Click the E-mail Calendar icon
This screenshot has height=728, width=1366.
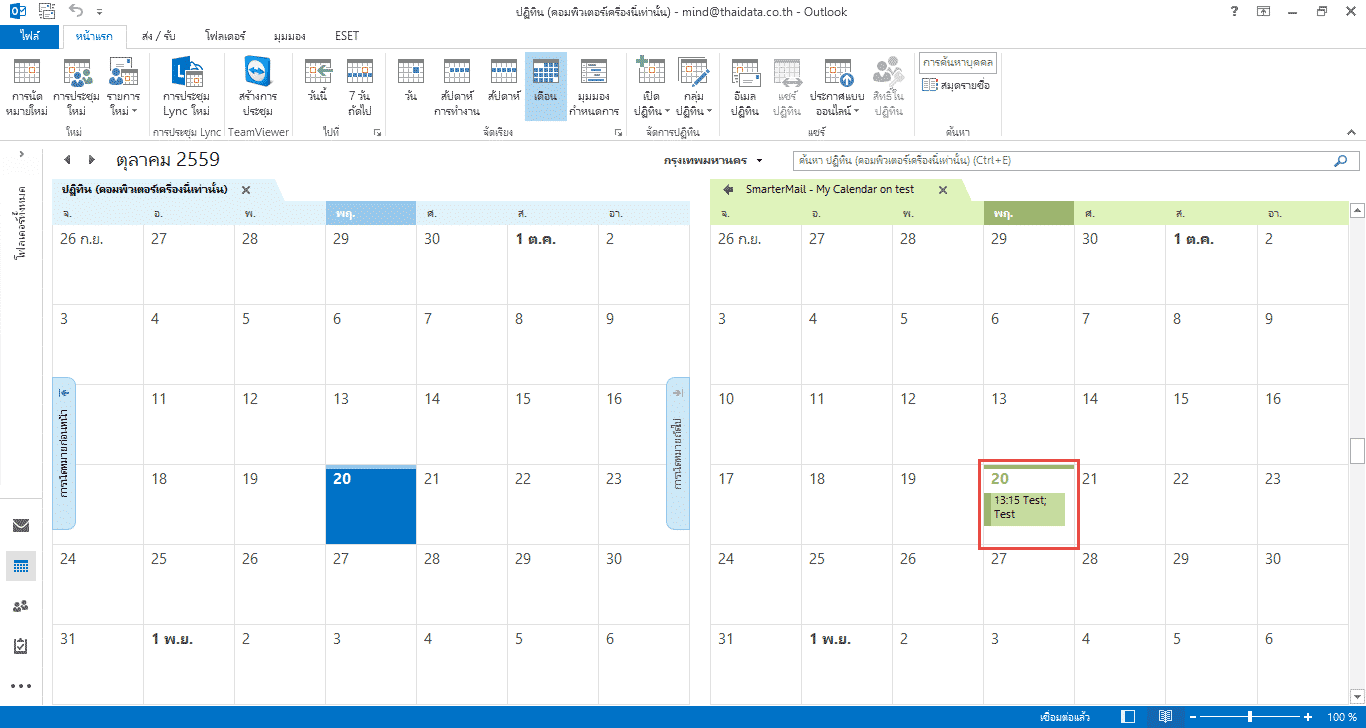point(745,87)
